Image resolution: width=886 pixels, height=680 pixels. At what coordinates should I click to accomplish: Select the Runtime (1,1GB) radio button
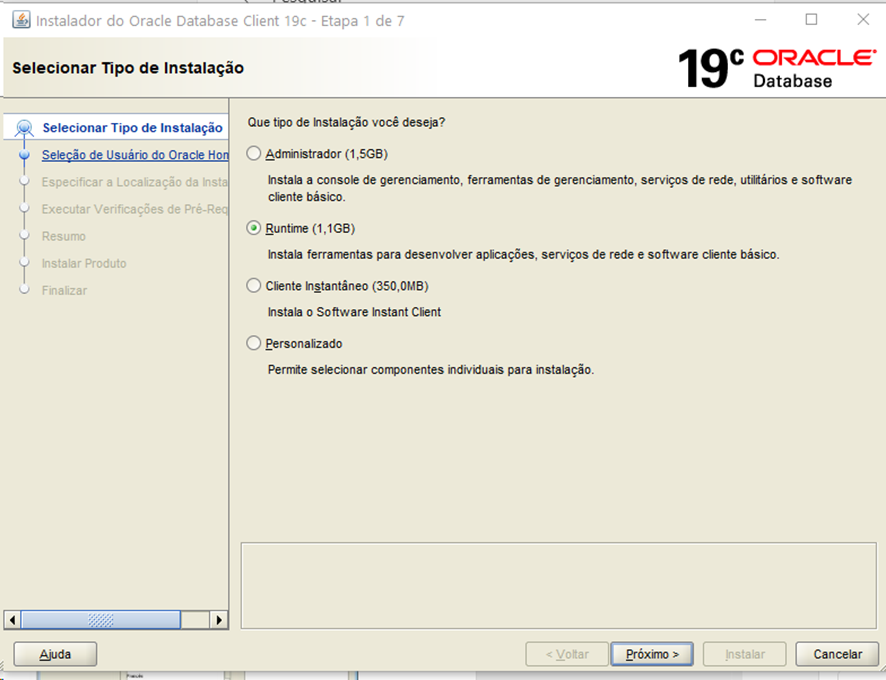[254, 228]
